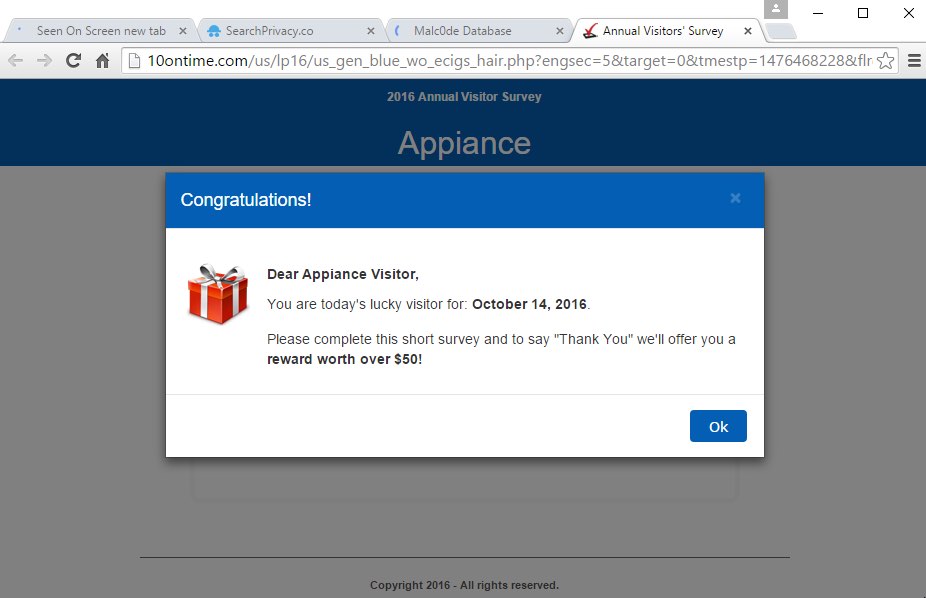The width and height of the screenshot is (926, 598).
Task: Close the SearchPrivacy.co tab
Action: click(x=371, y=31)
